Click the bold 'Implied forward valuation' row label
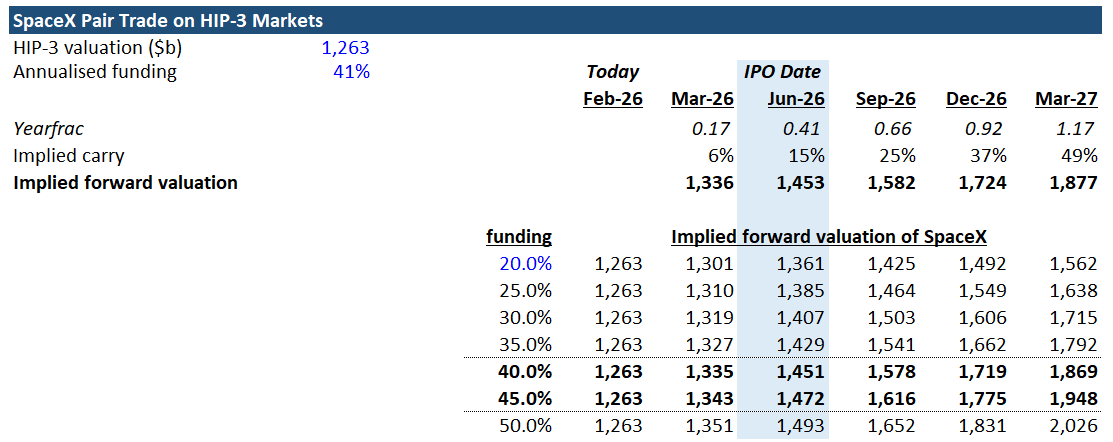Viewport: 1113px width, 442px height. tap(125, 182)
